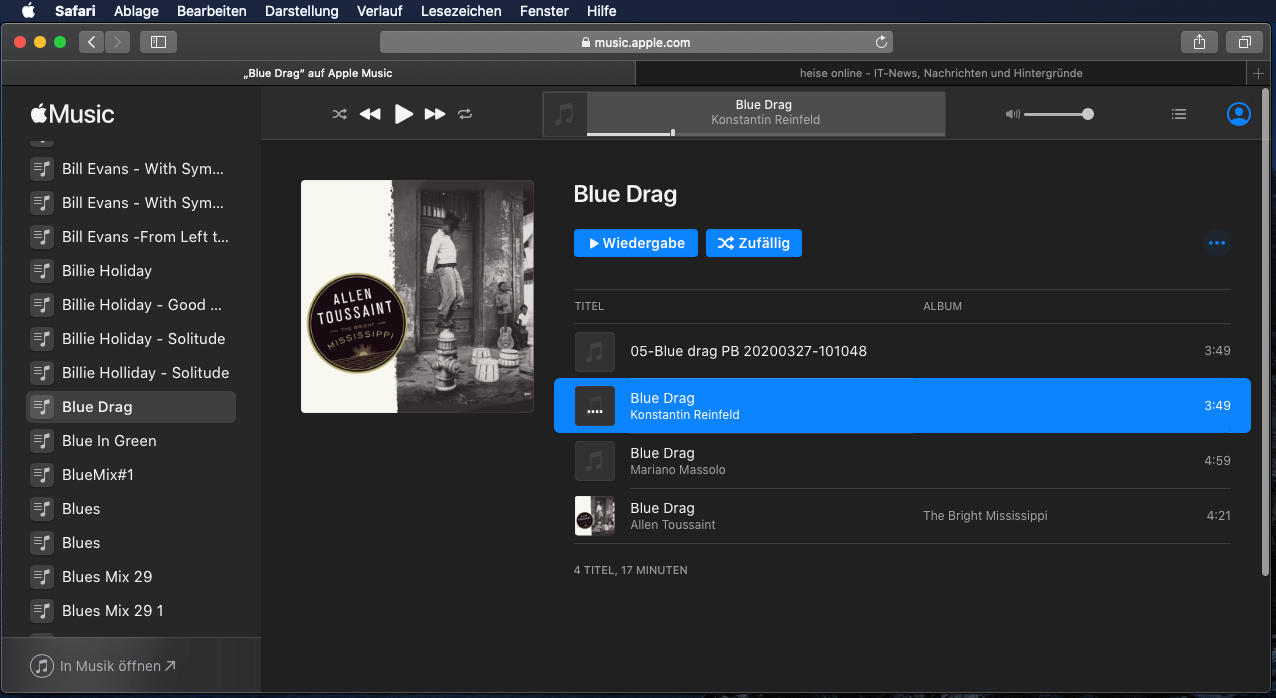Toggle repeat mode
Image resolution: width=1276 pixels, height=698 pixels.
pyautogui.click(x=465, y=114)
